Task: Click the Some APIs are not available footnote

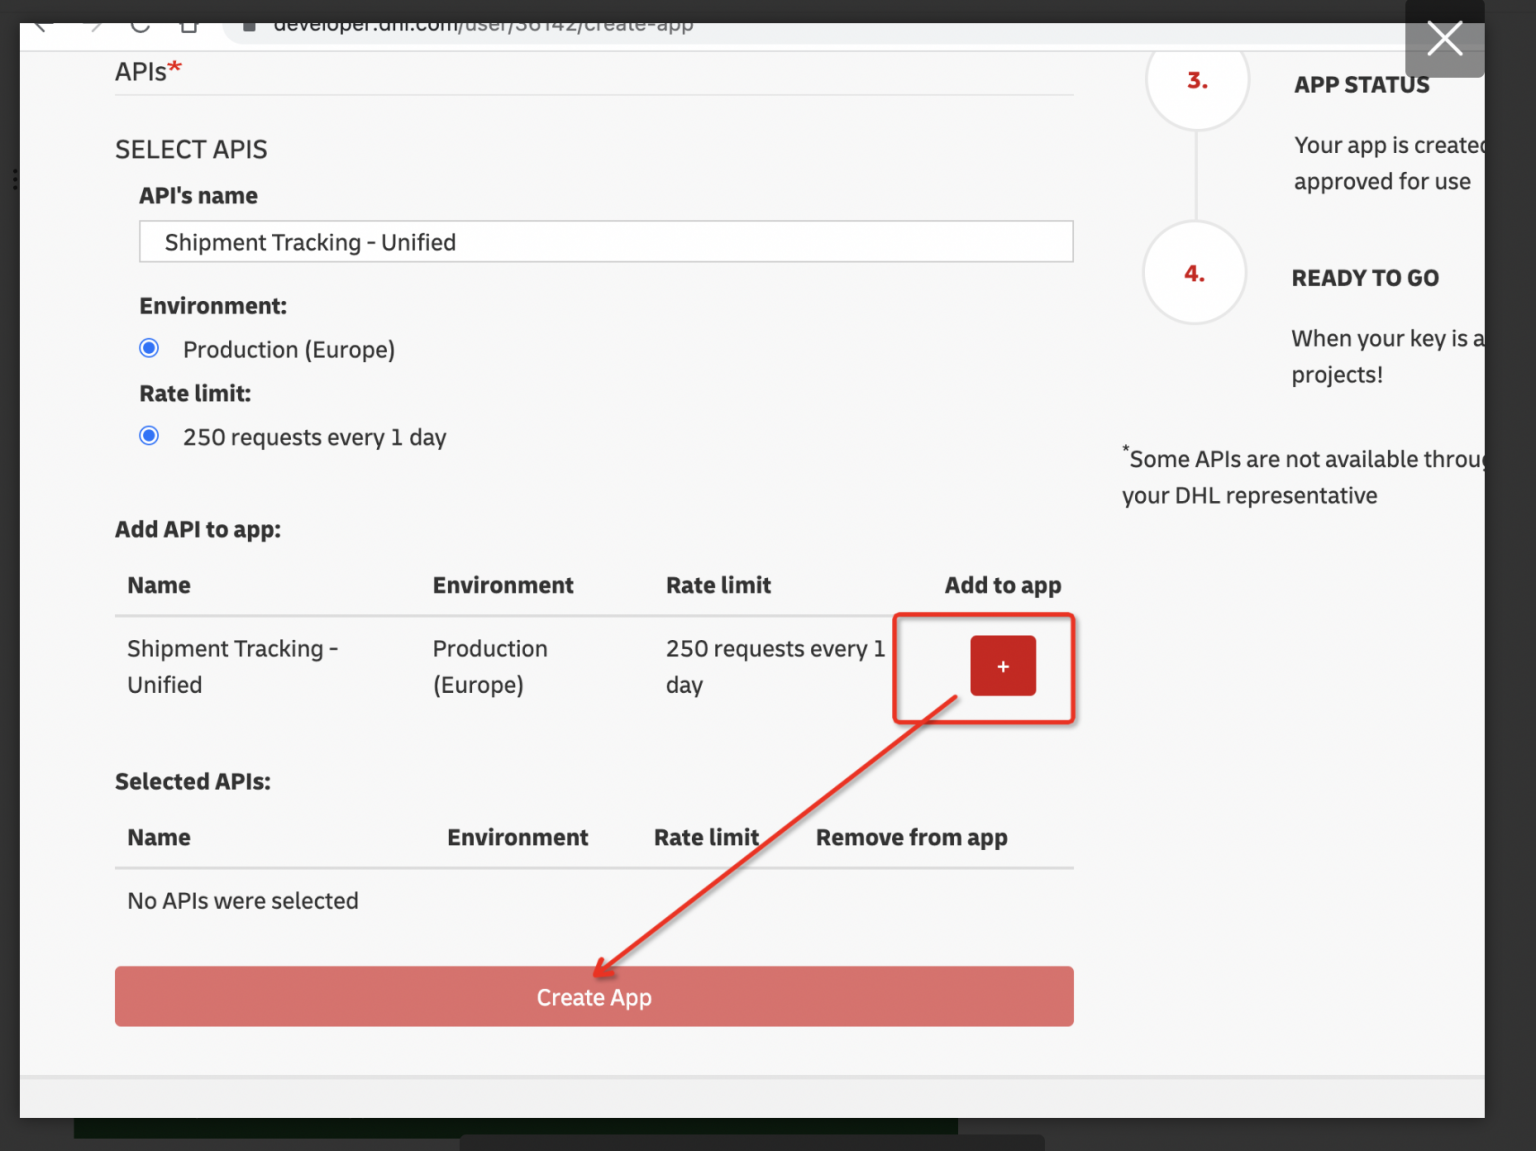Action: (x=1303, y=477)
